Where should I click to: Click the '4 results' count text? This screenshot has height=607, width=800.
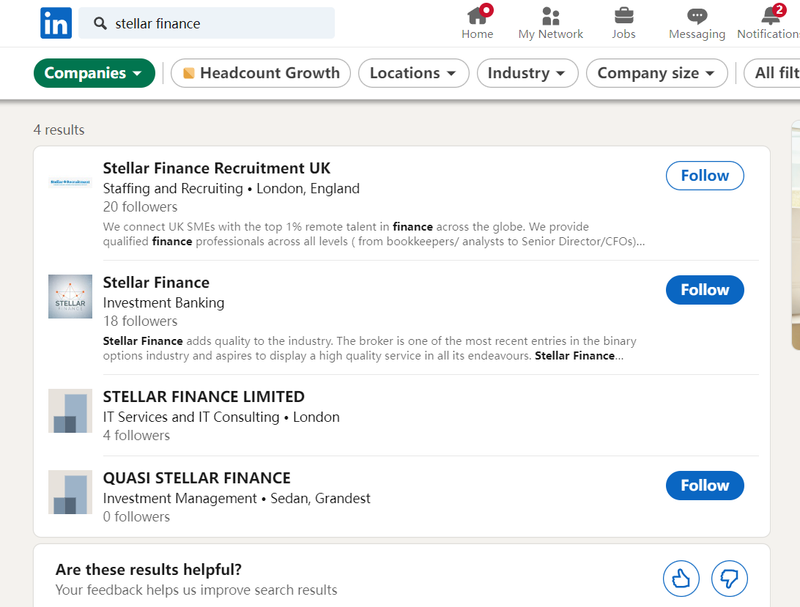tap(59, 130)
